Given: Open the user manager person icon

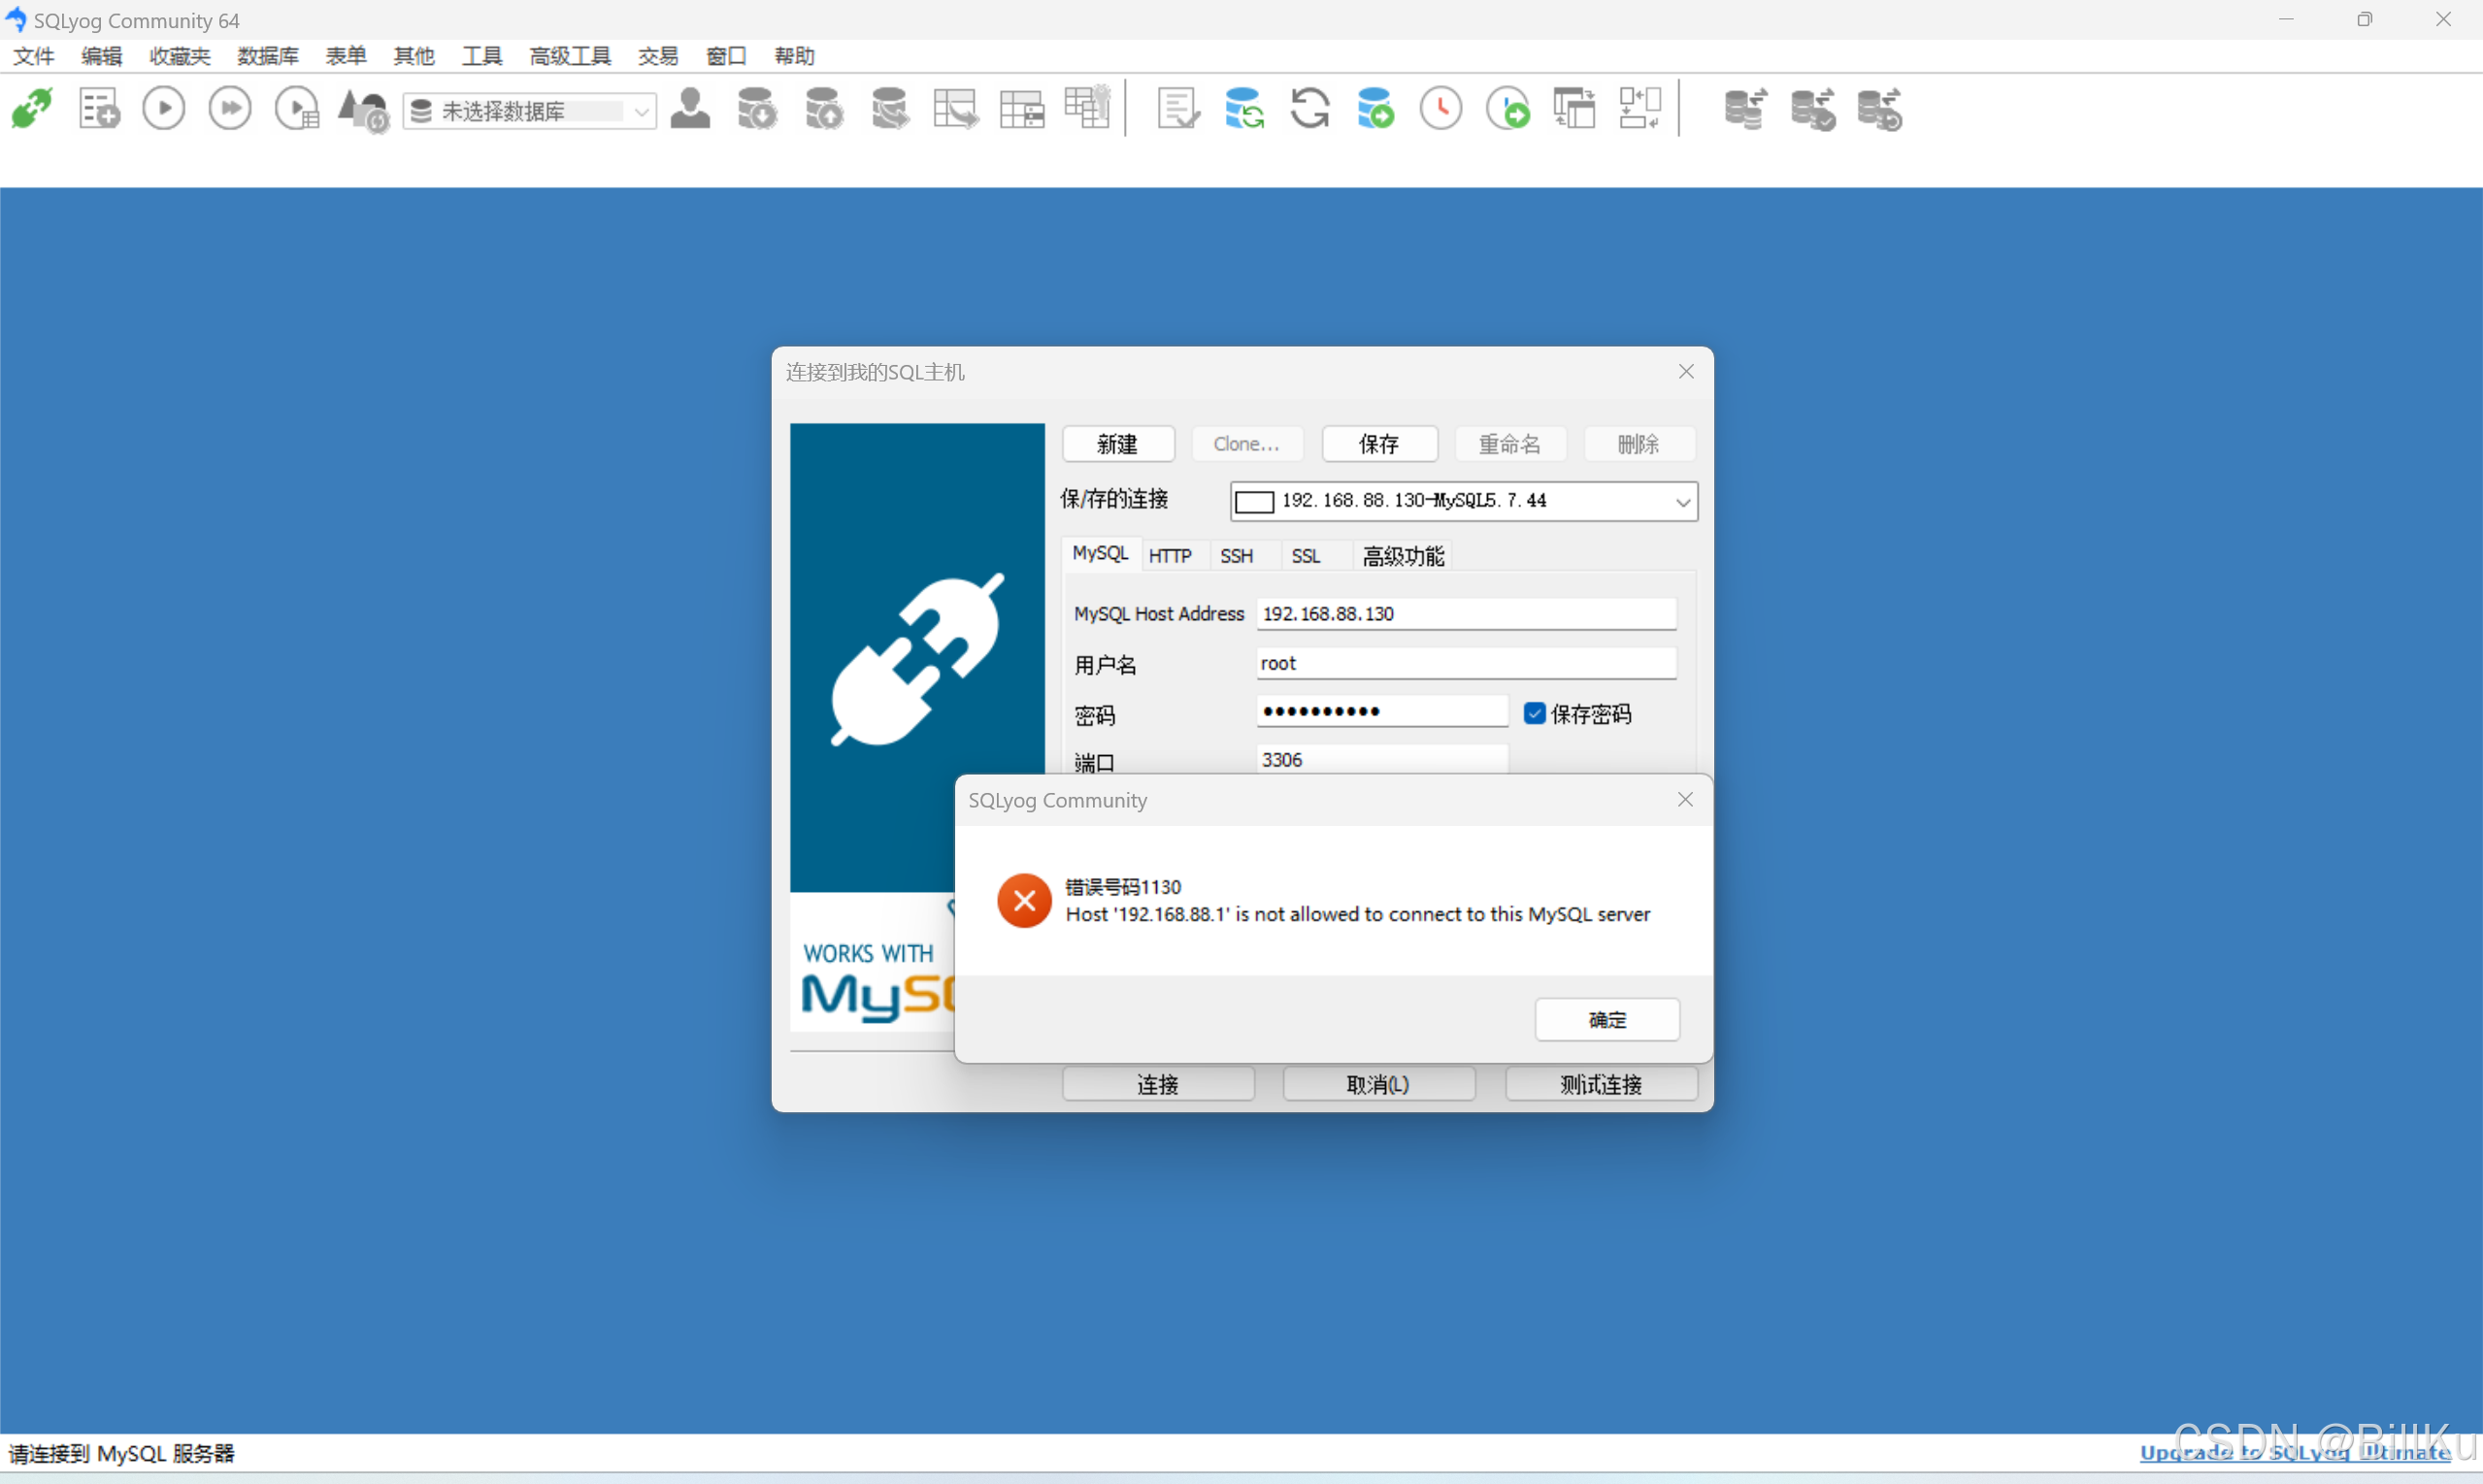Looking at the screenshot, I should (690, 109).
